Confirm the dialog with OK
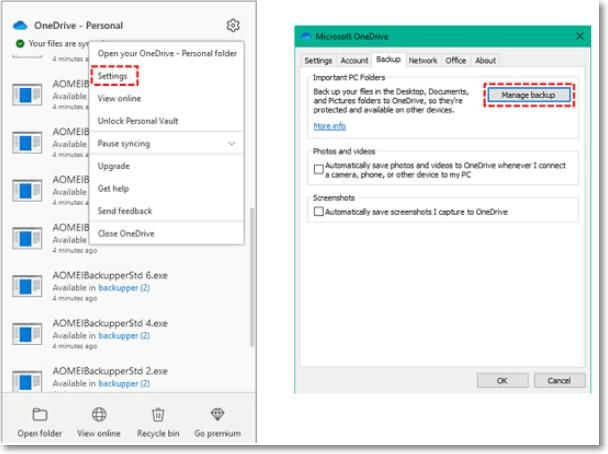 pyautogui.click(x=502, y=380)
